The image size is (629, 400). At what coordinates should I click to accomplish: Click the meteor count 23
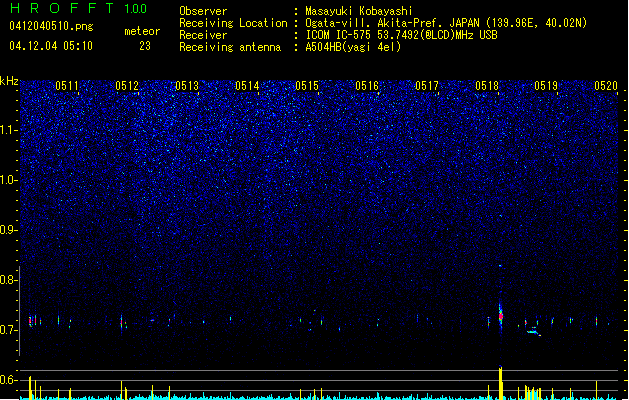[145, 46]
